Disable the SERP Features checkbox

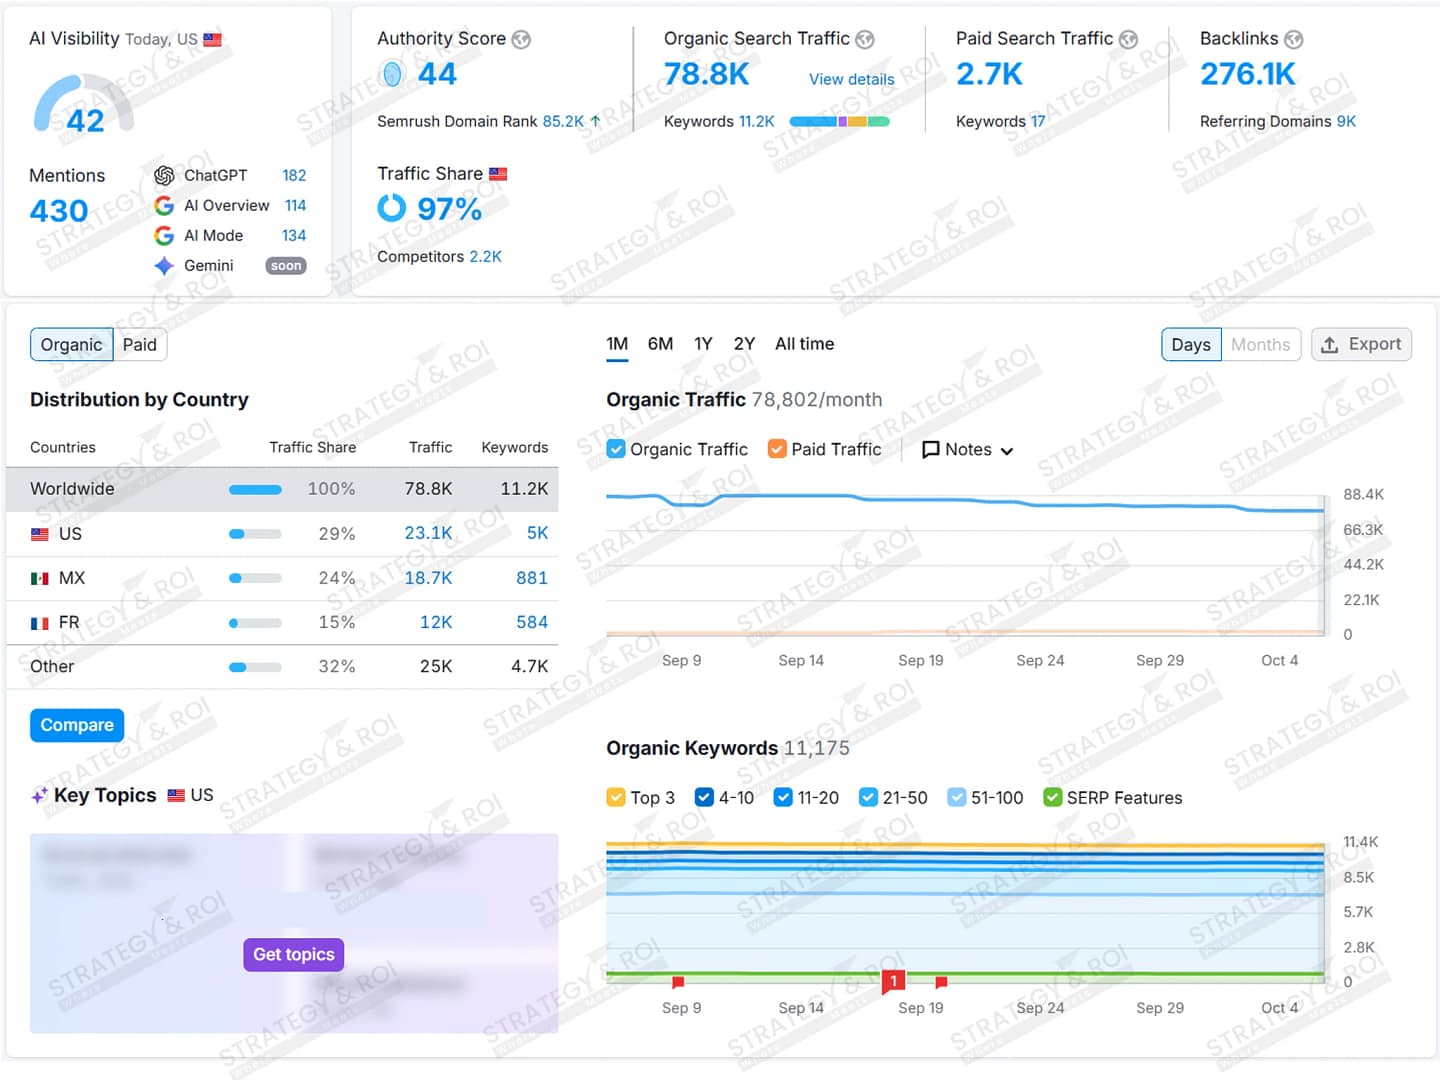pos(1052,797)
